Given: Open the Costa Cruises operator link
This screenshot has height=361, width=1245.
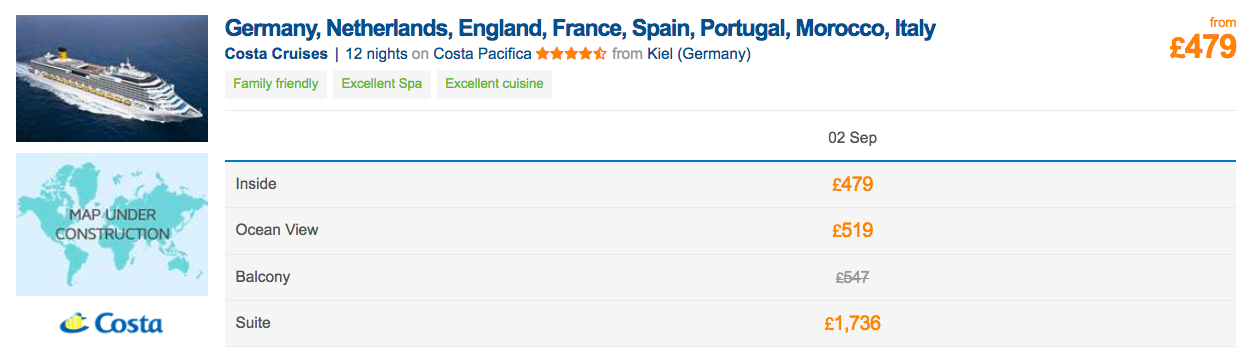Looking at the screenshot, I should (276, 54).
